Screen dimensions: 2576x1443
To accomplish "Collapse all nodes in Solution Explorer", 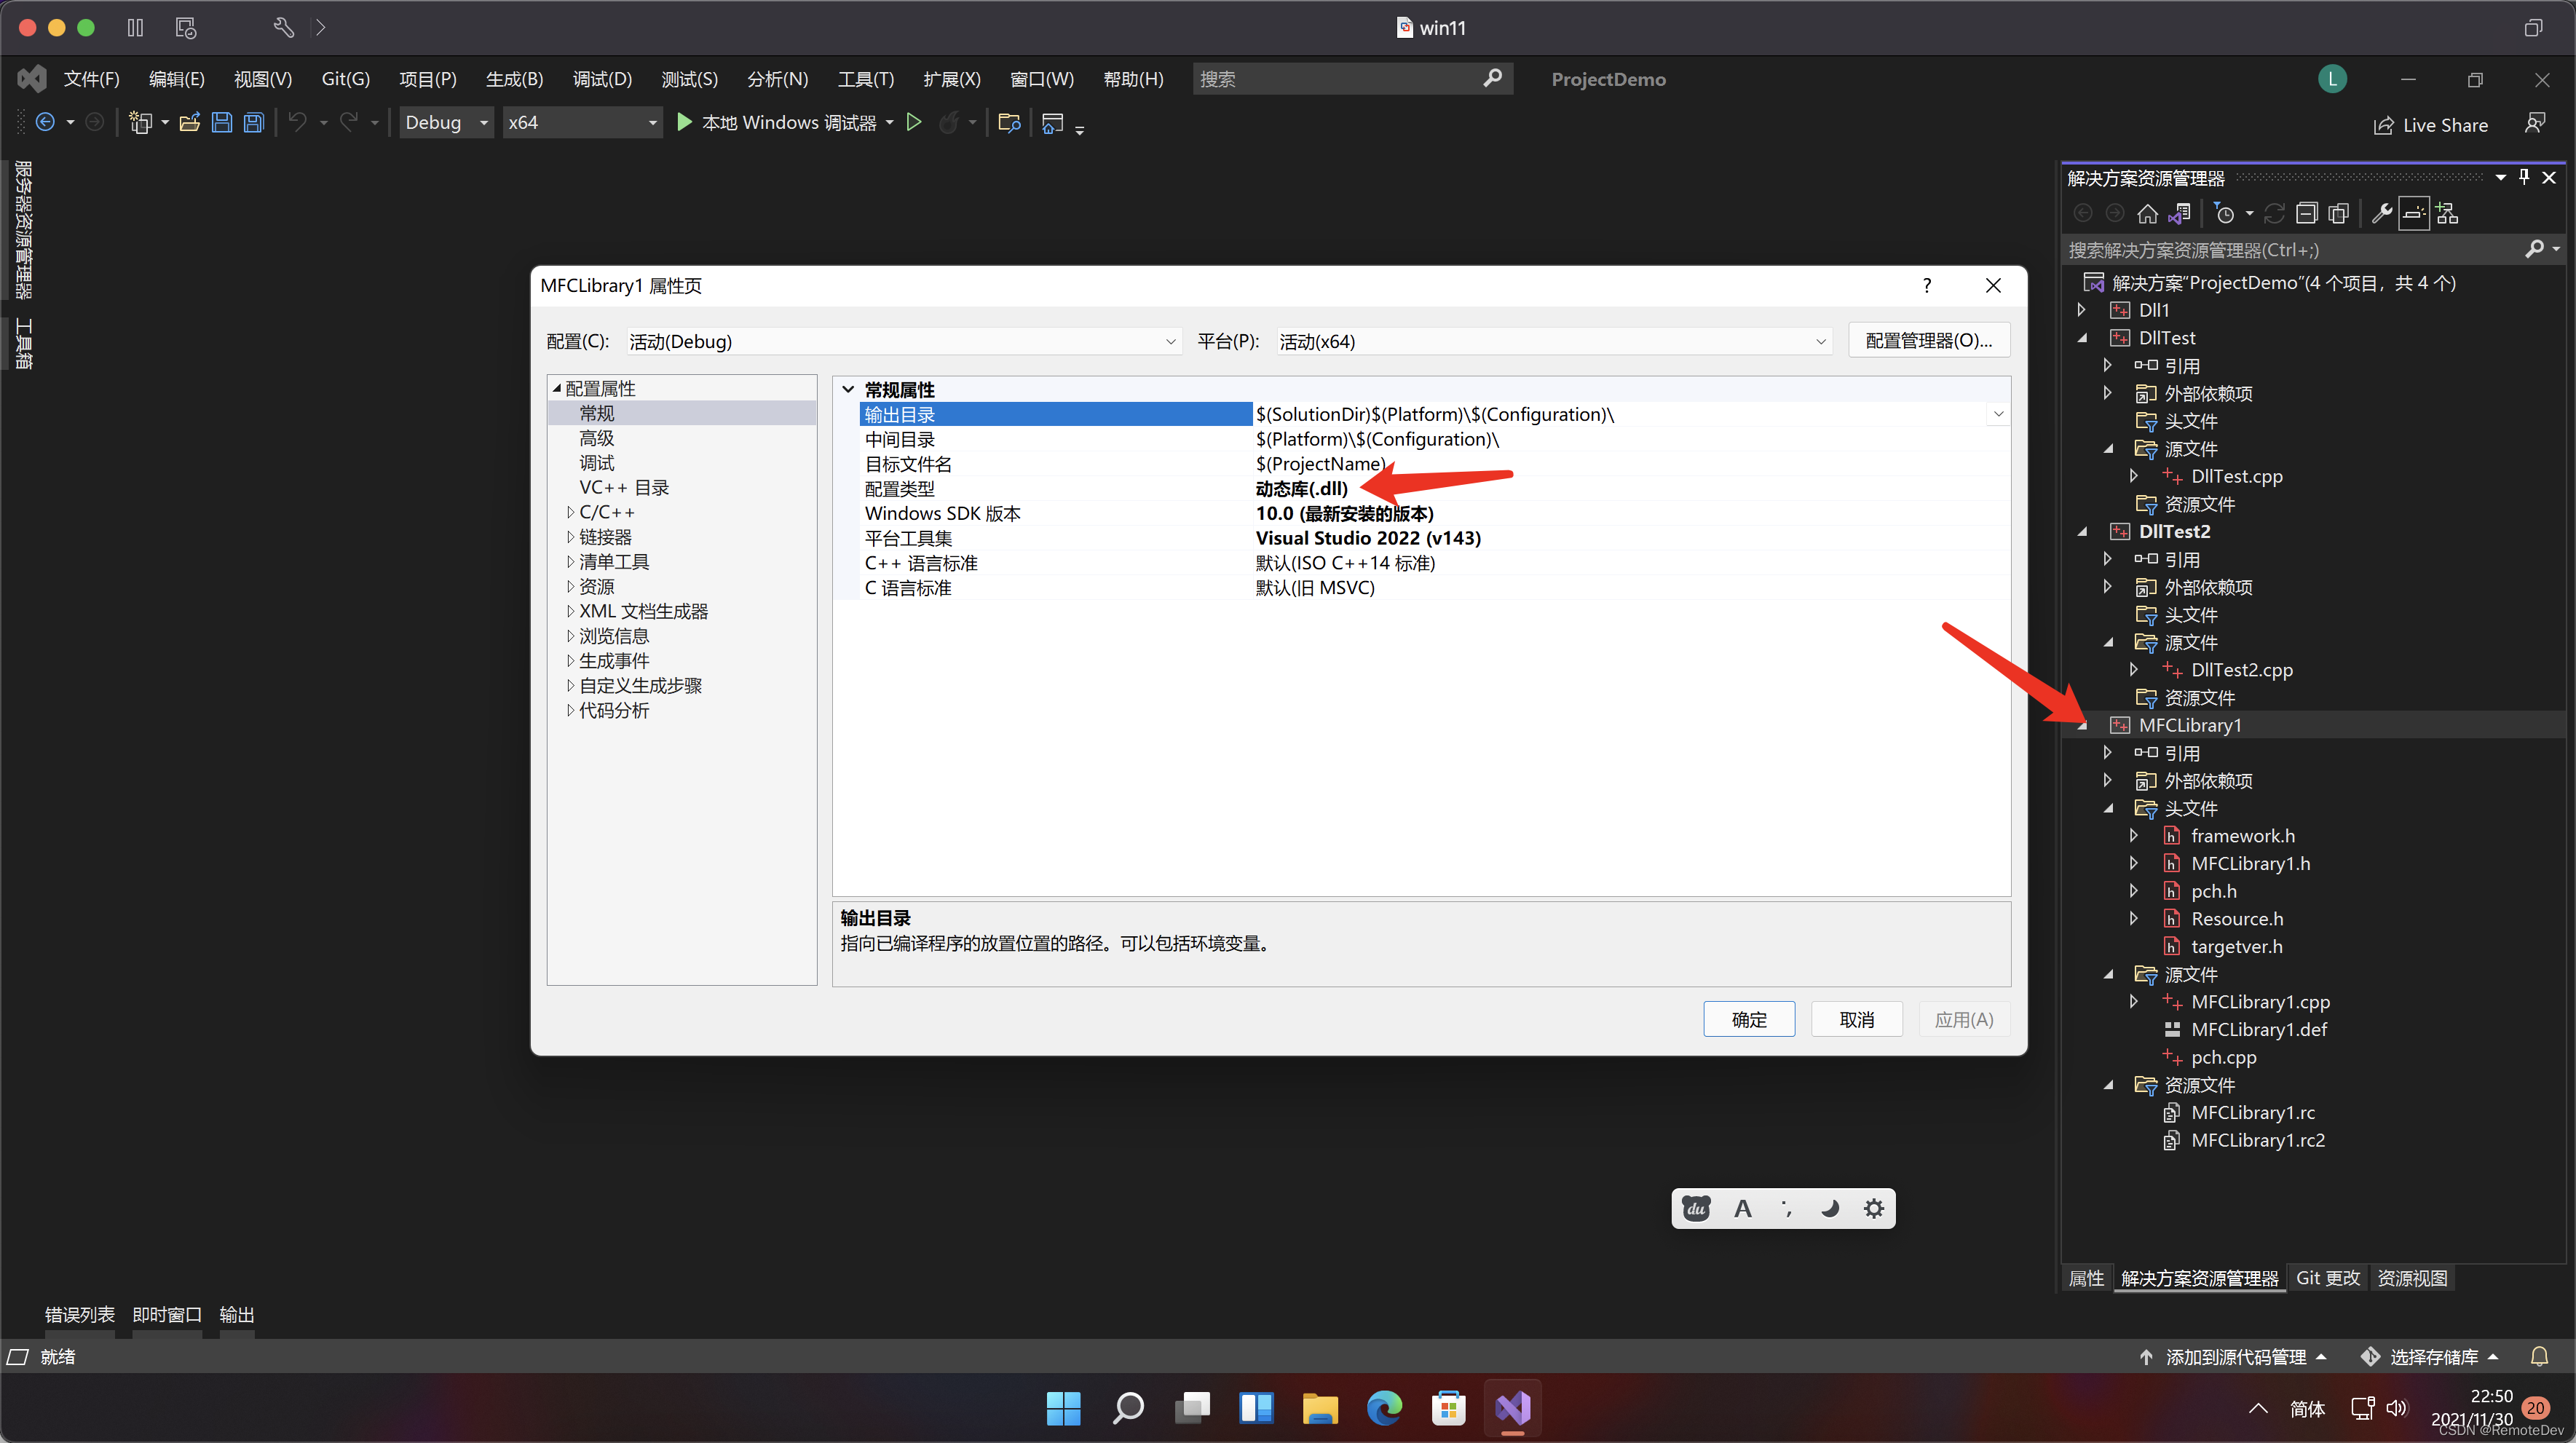I will pos(2306,213).
